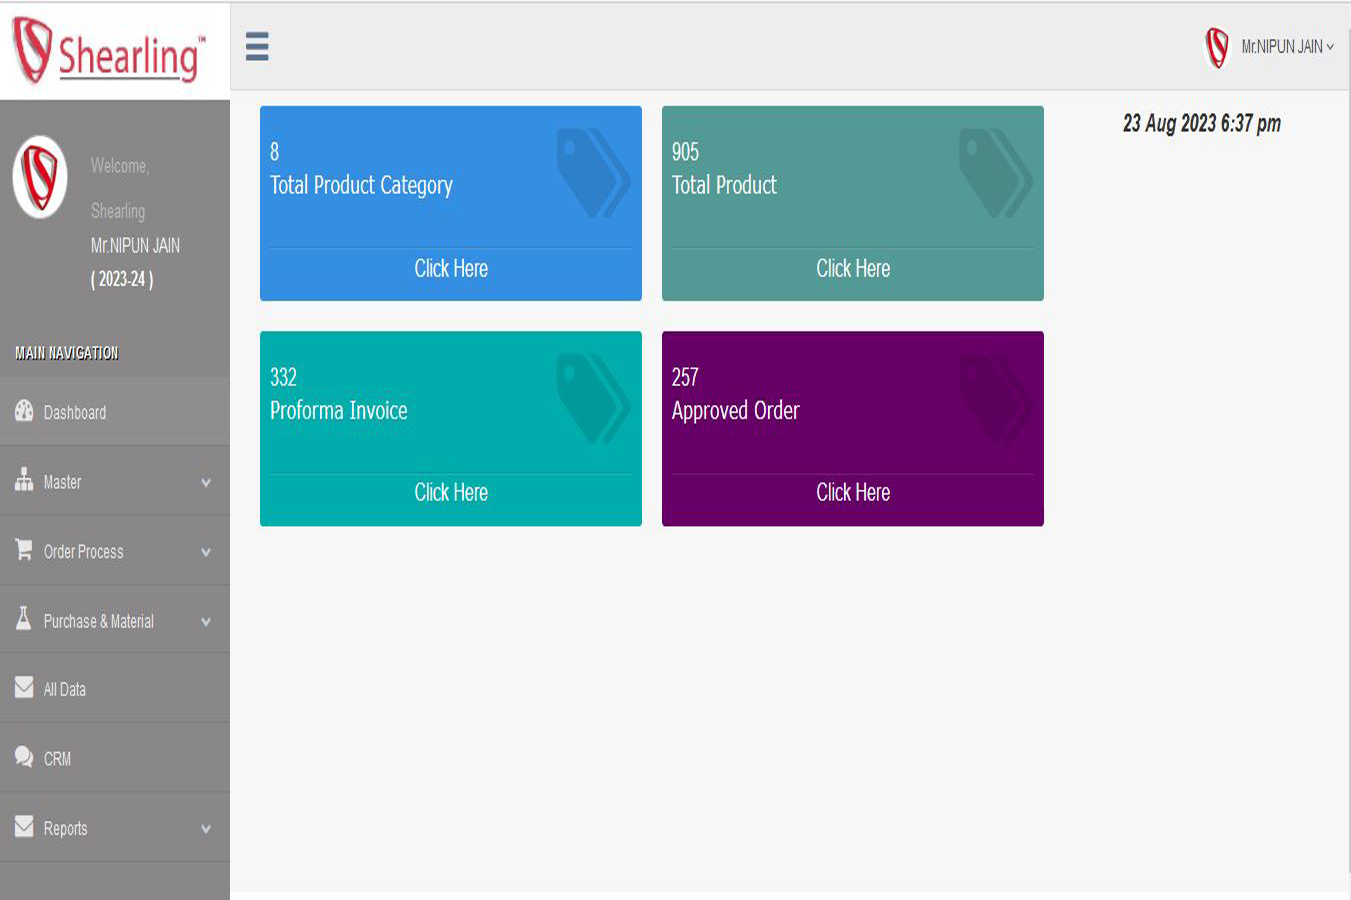Screen dimensions: 1351x900
Task: Click the CRM chat bubbles icon
Action: [24, 757]
